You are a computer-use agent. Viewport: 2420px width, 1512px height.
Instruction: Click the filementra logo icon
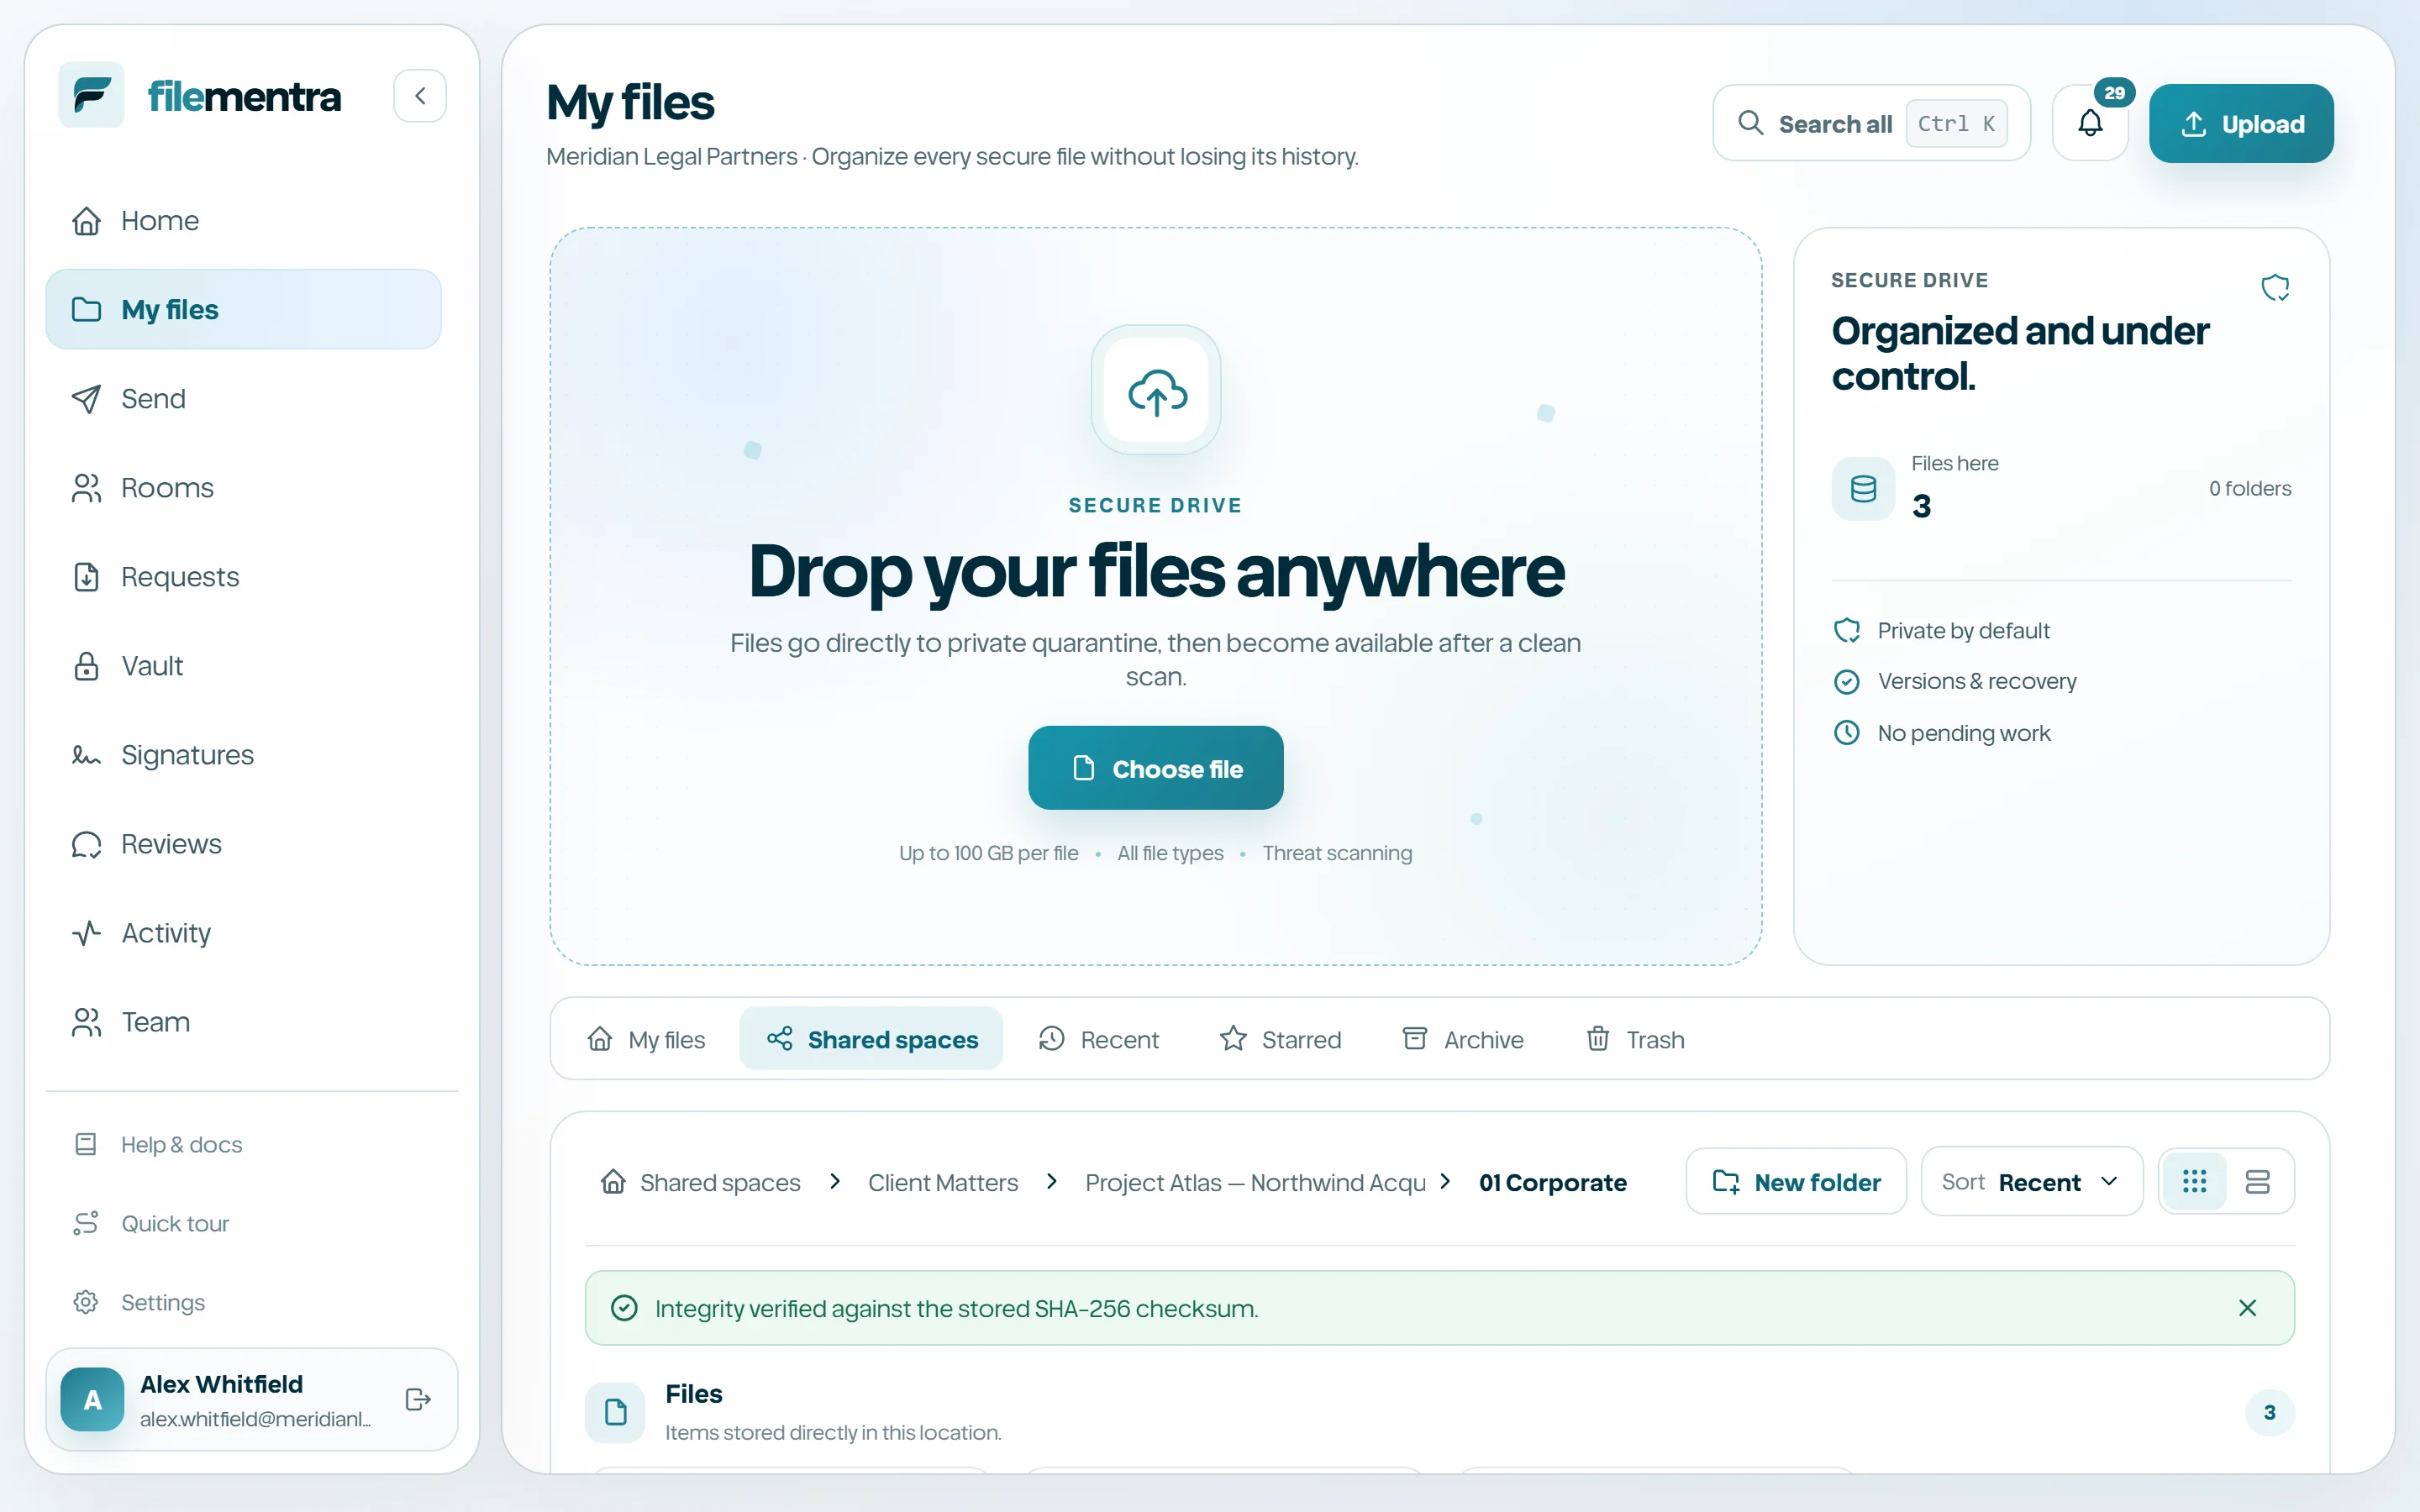coord(91,95)
